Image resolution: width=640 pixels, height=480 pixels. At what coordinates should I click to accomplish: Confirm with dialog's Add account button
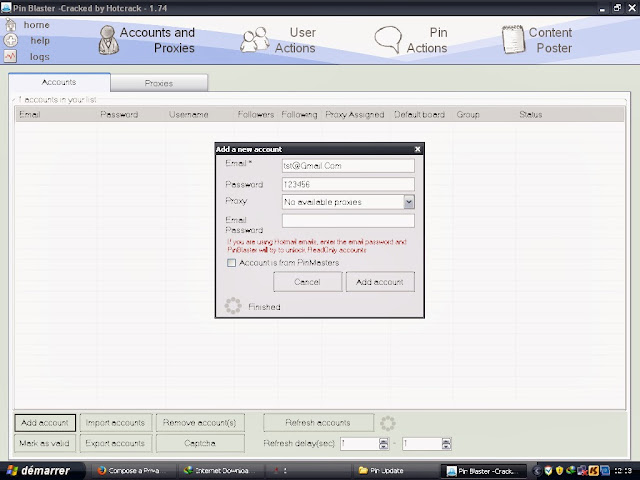[380, 282]
